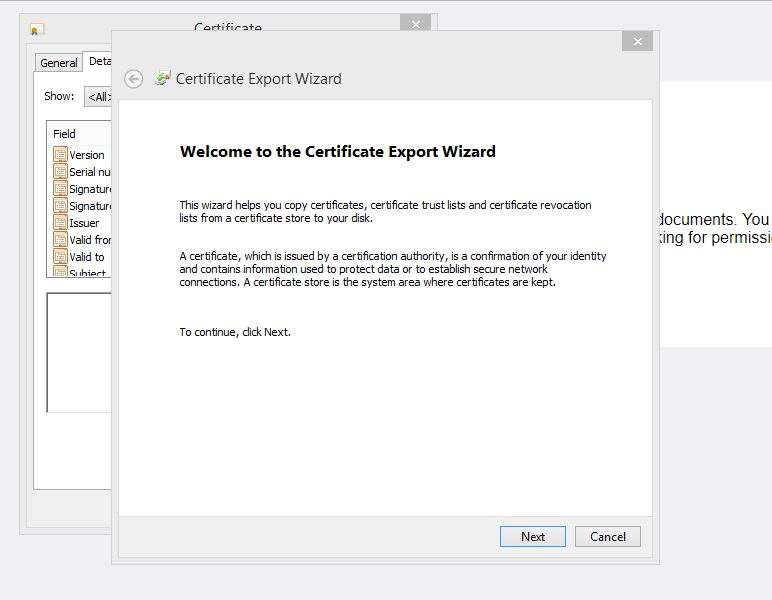Screen dimensions: 772x600
Task: Click the Subject field icon
Action: [x=60, y=273]
